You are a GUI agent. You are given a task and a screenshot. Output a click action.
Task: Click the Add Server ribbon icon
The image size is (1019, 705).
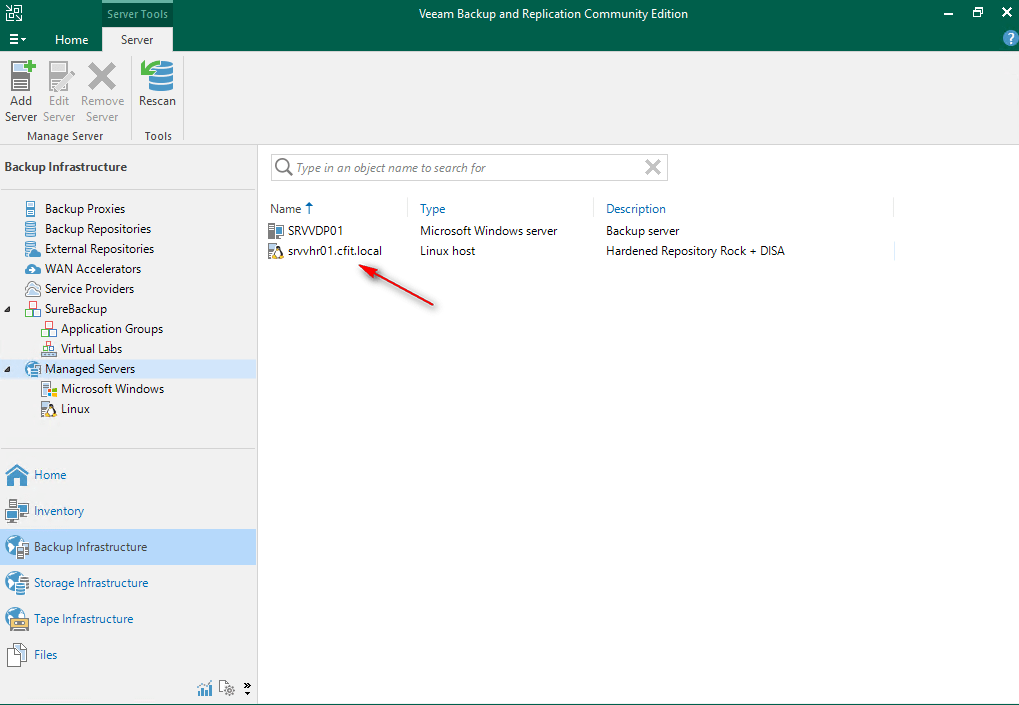point(21,91)
